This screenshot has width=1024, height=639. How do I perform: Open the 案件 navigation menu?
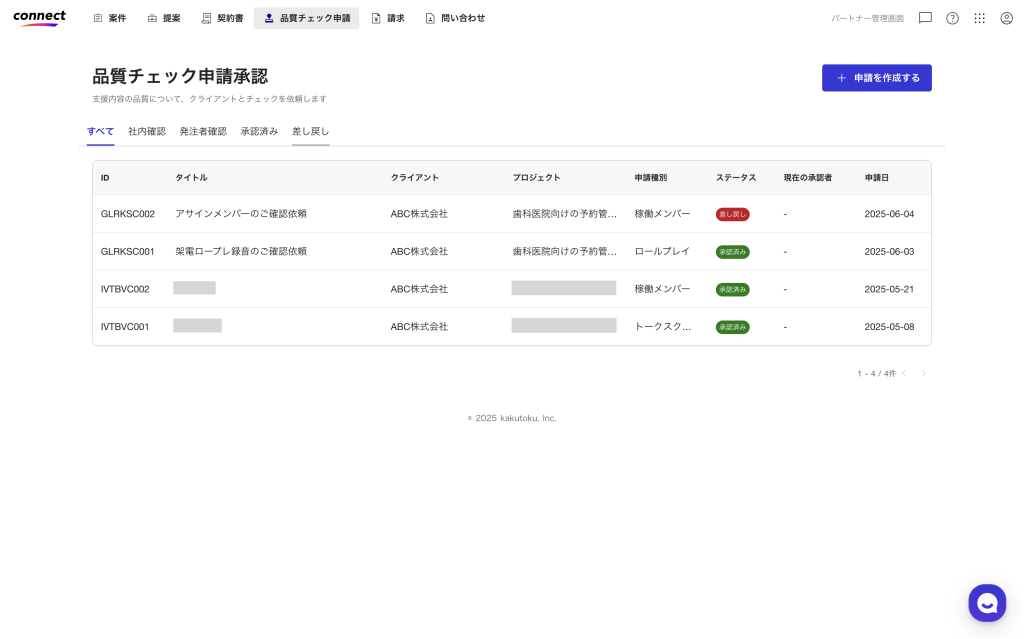(x=110, y=18)
